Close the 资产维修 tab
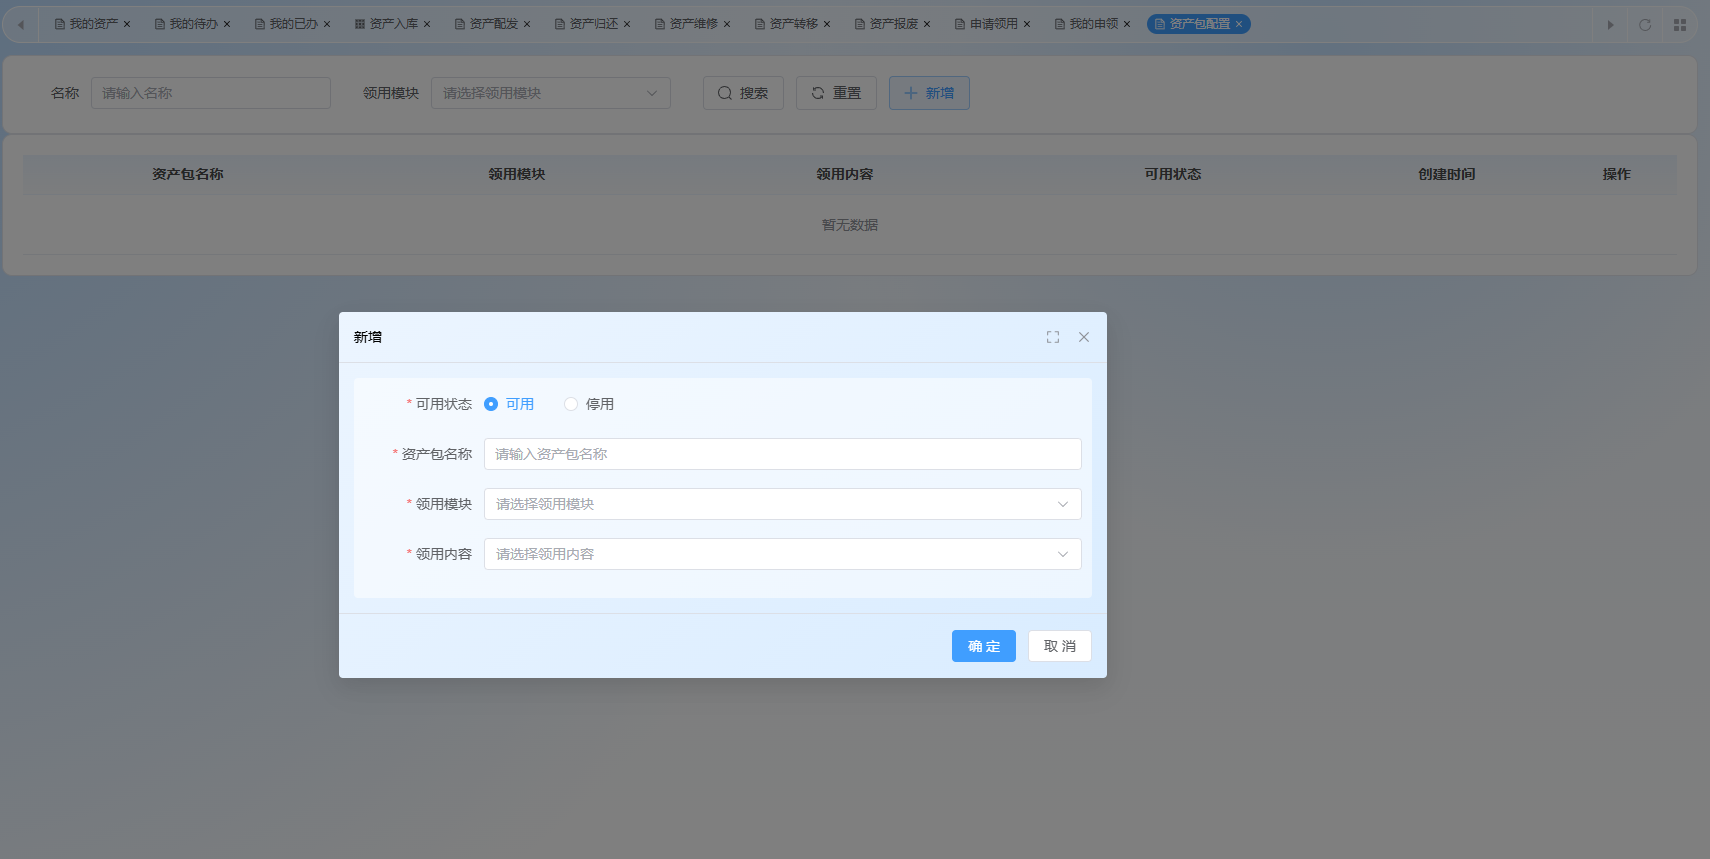This screenshot has width=1710, height=859. [727, 24]
